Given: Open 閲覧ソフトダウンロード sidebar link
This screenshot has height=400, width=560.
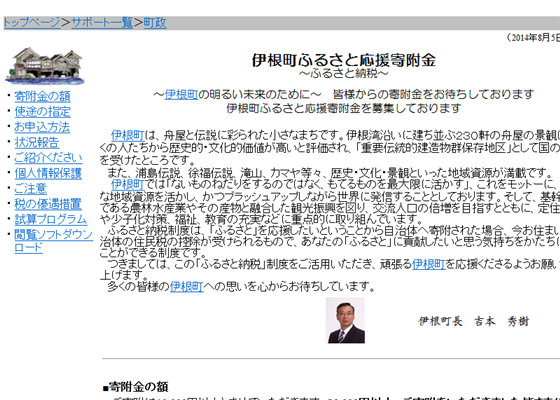Looking at the screenshot, I should (x=54, y=241).
